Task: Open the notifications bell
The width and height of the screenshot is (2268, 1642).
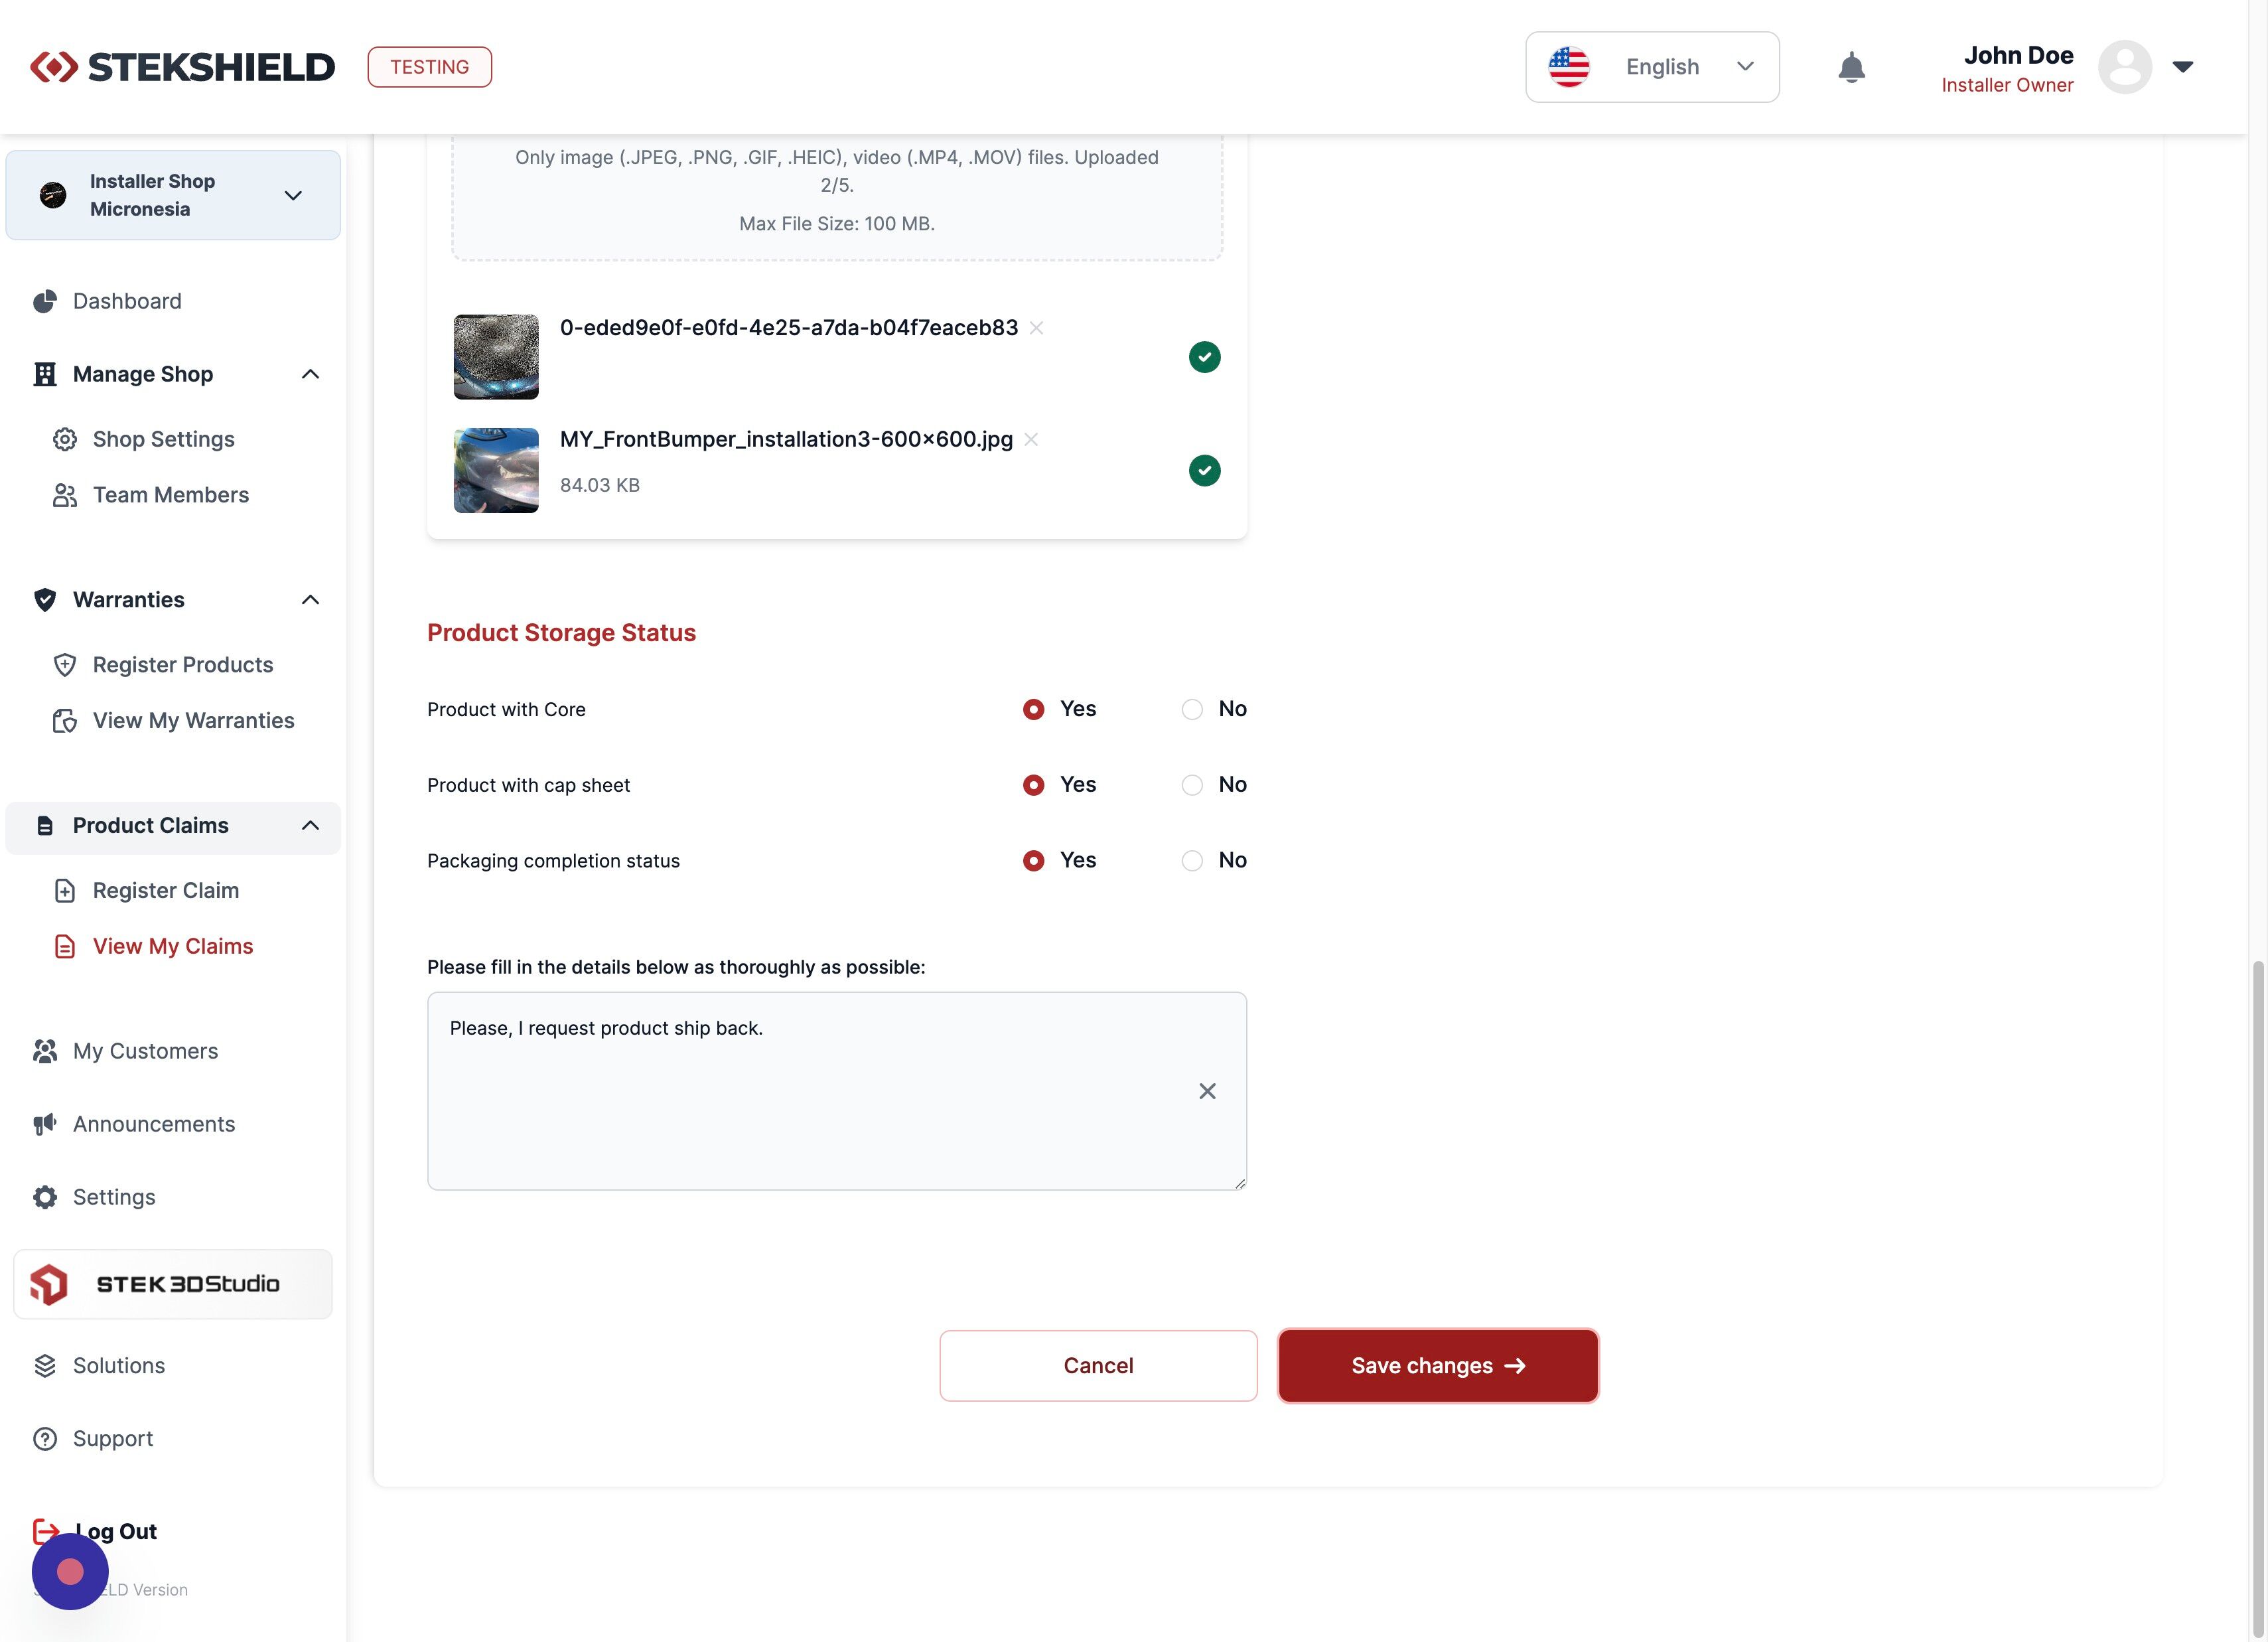Action: tap(1851, 67)
